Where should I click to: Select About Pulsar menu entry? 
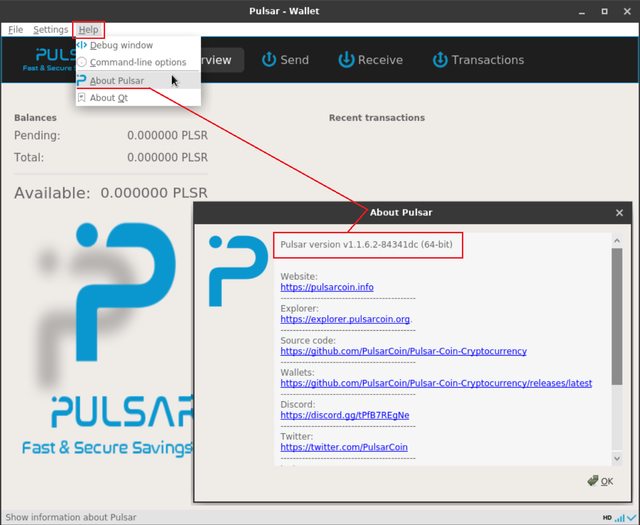coord(138,81)
